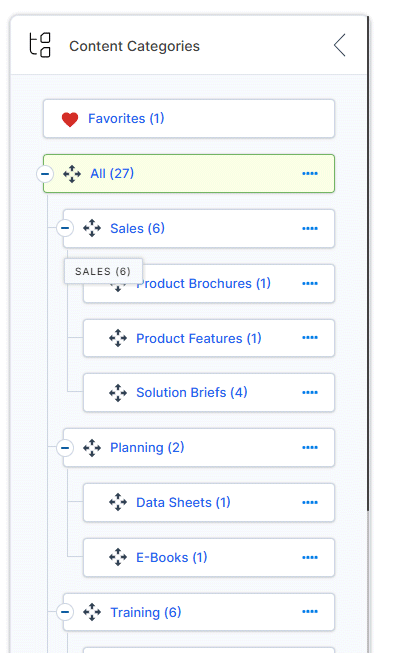Click the move handle icon for Sales

[92, 228]
